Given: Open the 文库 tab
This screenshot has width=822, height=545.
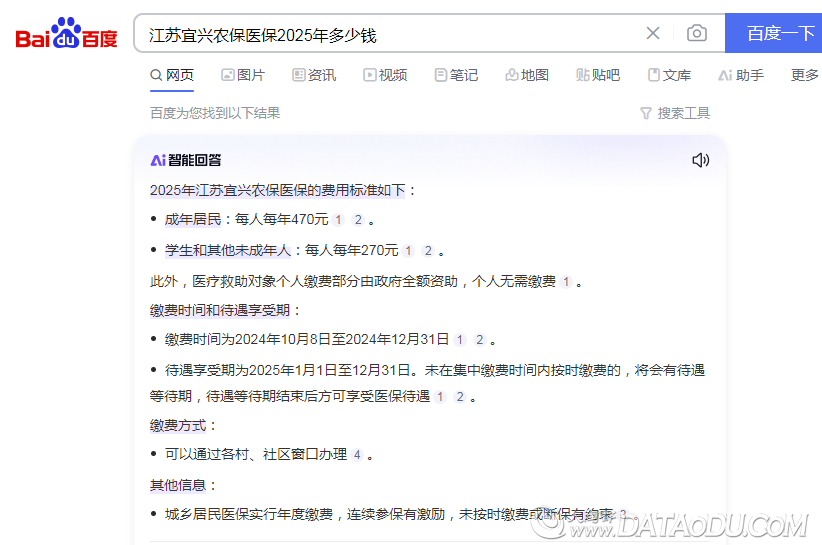Looking at the screenshot, I should coord(669,75).
